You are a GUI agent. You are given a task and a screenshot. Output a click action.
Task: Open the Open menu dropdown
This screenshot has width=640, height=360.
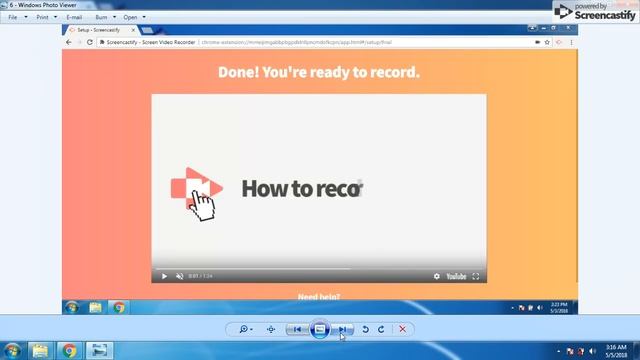[134, 17]
